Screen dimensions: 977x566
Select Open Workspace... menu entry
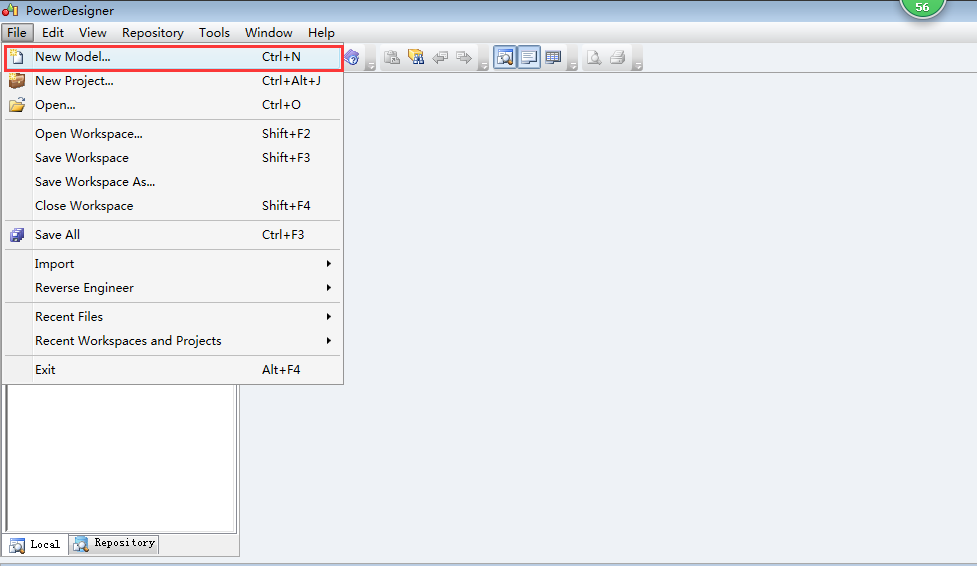pos(174,133)
